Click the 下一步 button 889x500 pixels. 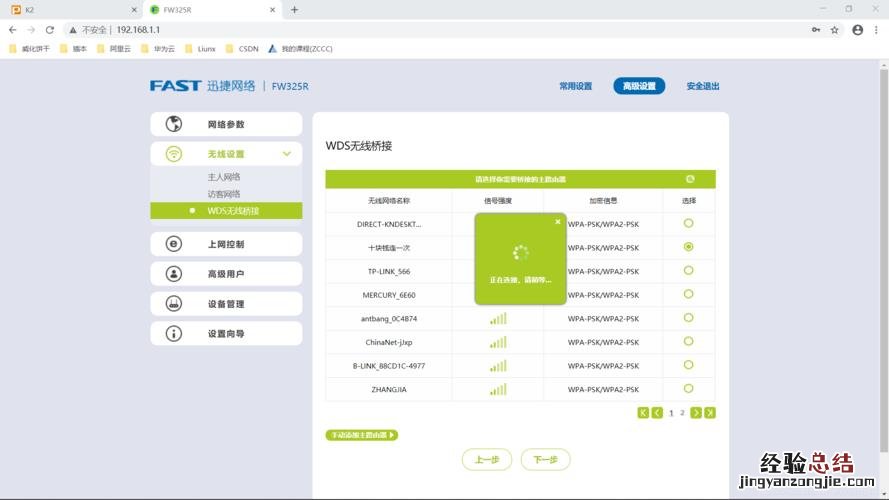click(545, 459)
